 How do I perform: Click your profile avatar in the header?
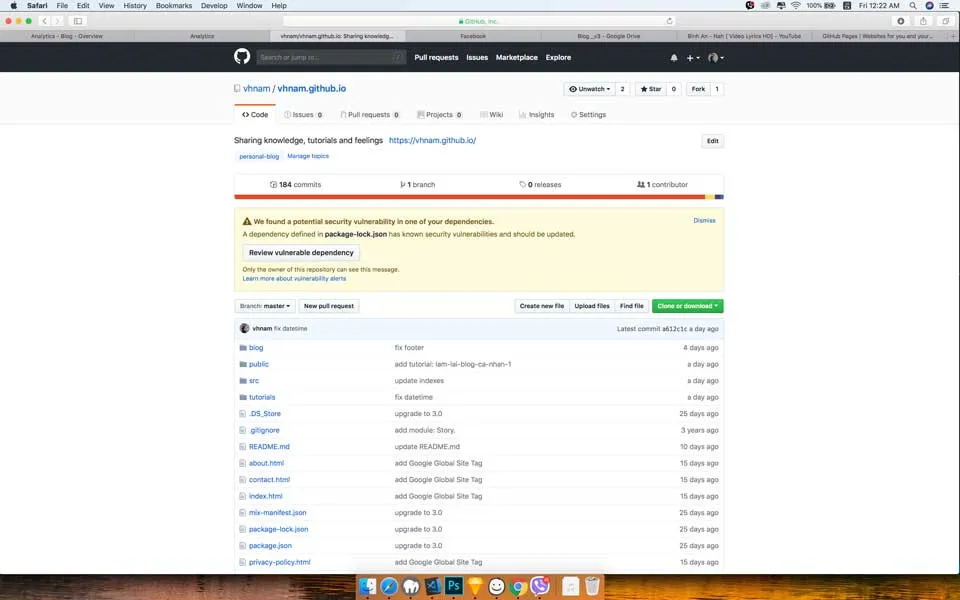(714, 58)
